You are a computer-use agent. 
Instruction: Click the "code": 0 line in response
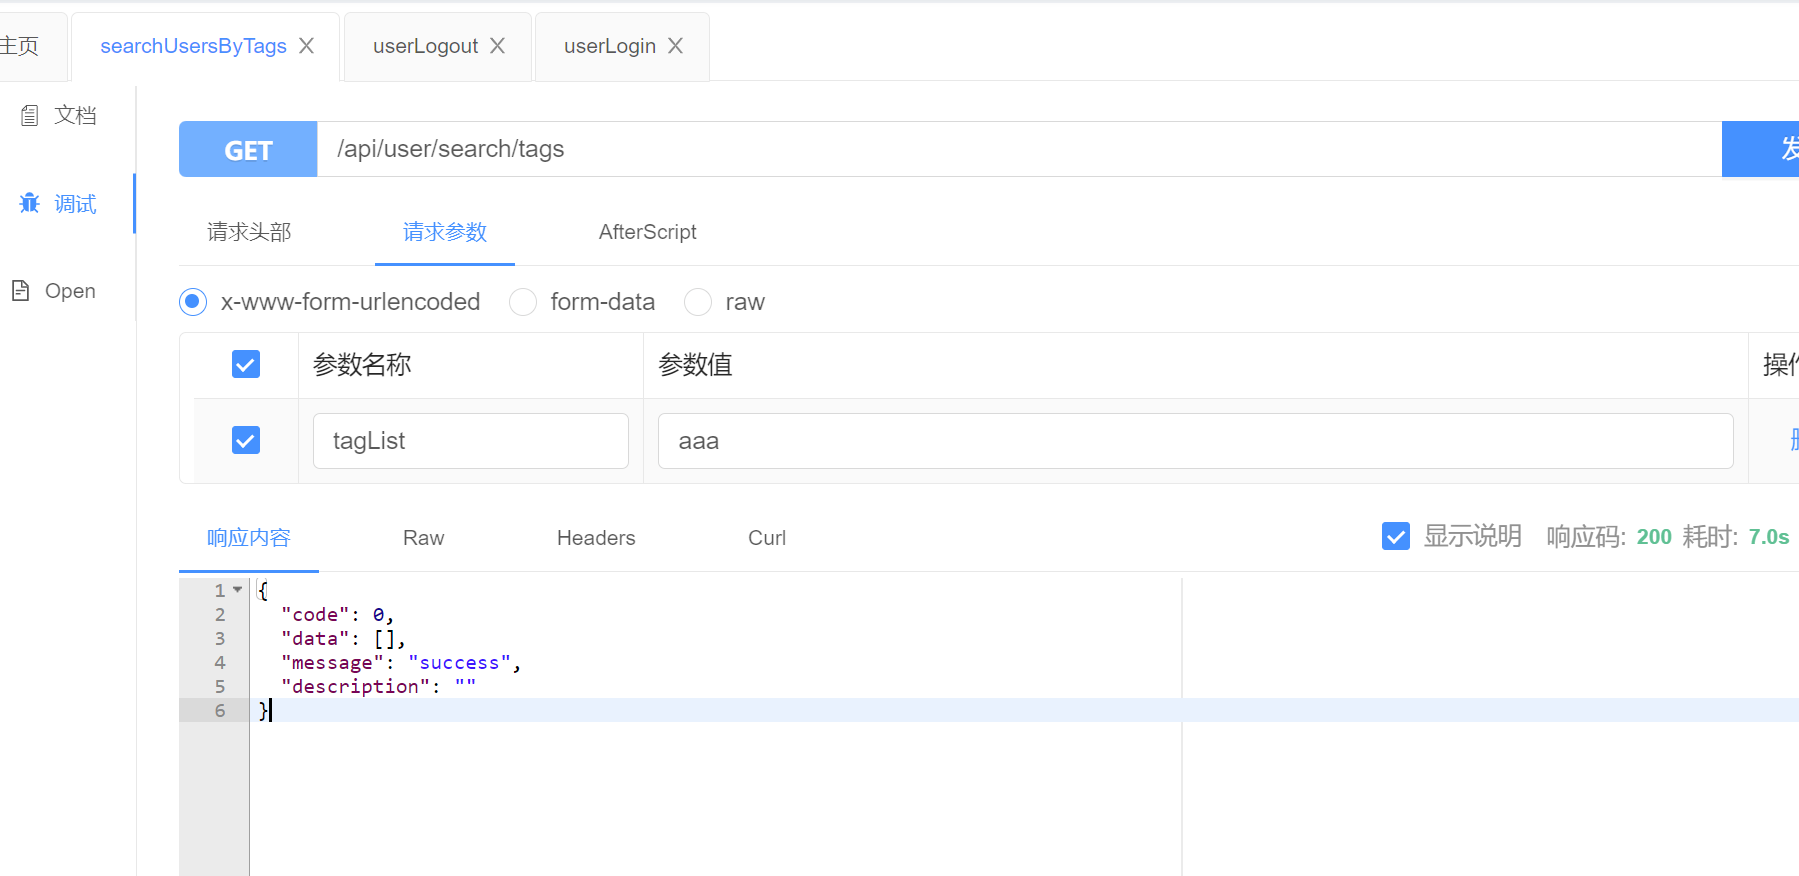(337, 614)
